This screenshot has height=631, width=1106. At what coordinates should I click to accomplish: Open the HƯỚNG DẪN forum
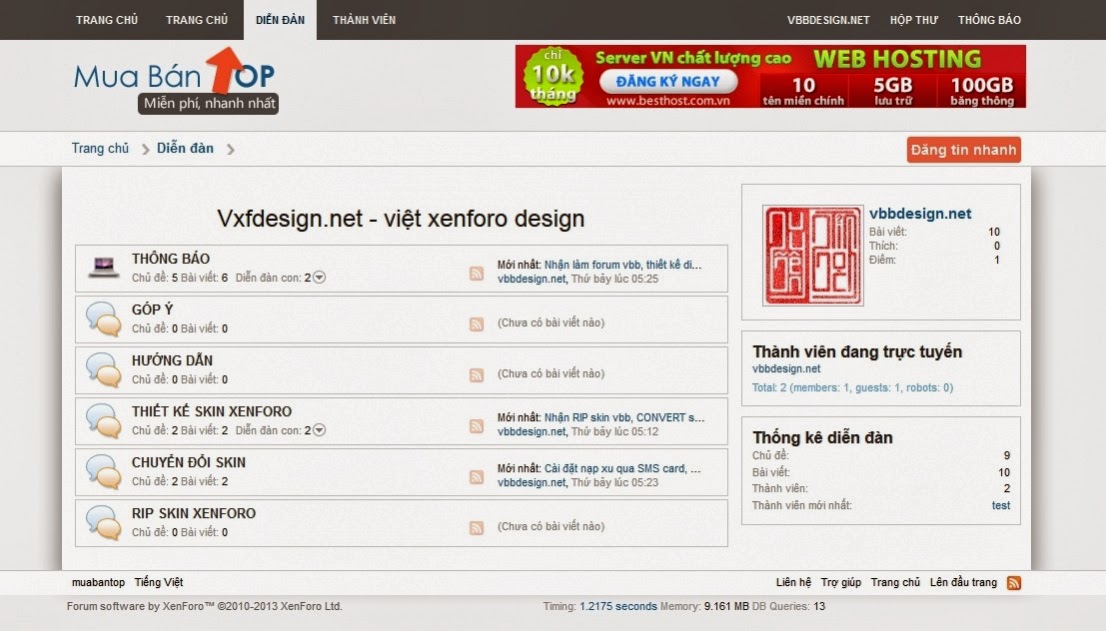coord(172,360)
